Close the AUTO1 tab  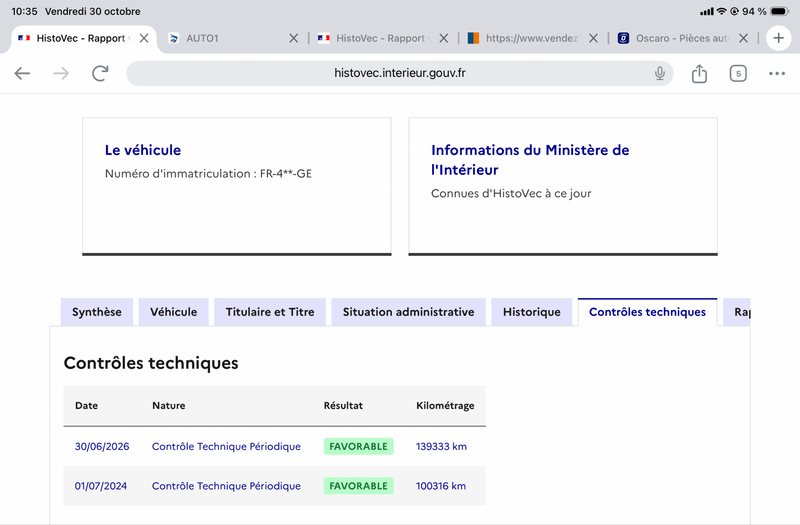pyautogui.click(x=293, y=38)
